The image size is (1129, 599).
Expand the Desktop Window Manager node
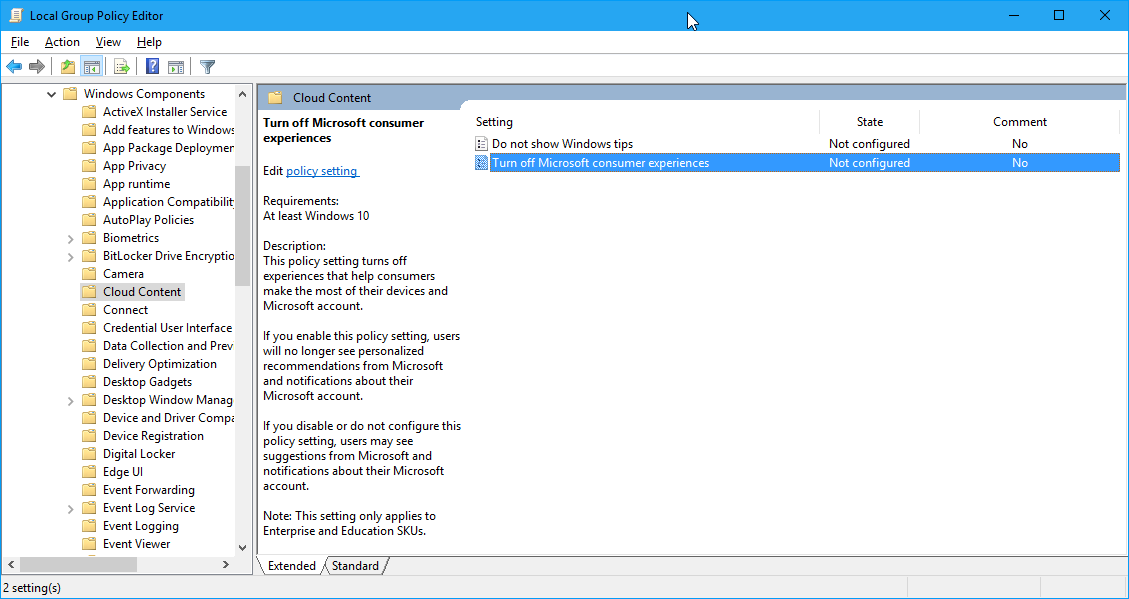71,400
